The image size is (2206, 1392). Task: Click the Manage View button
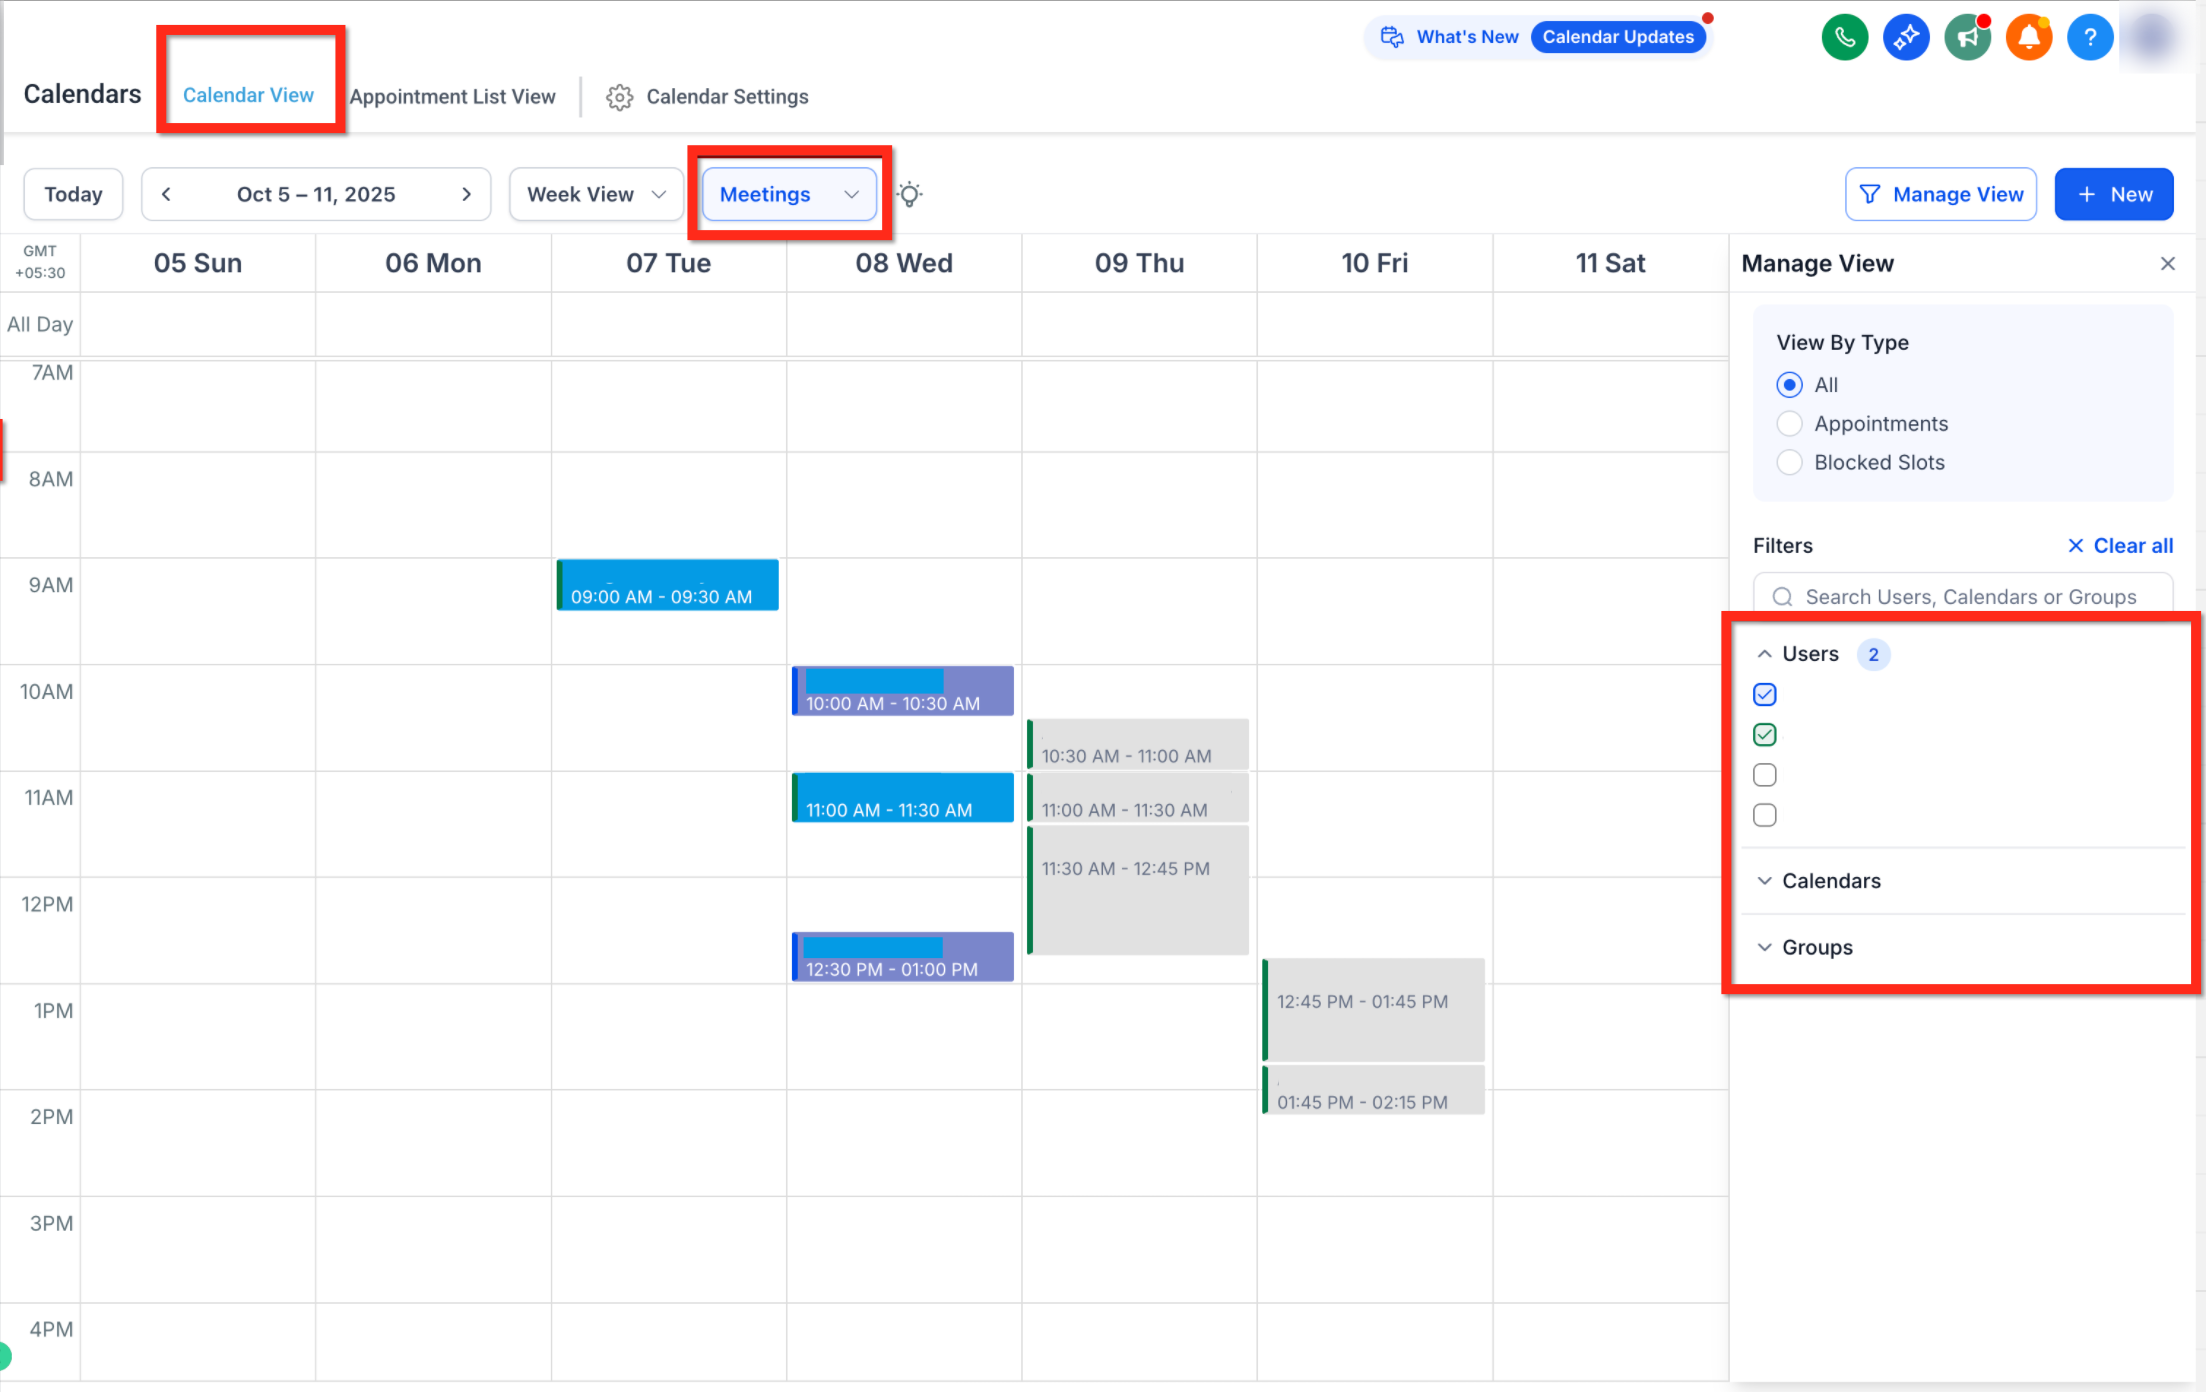tap(1941, 194)
